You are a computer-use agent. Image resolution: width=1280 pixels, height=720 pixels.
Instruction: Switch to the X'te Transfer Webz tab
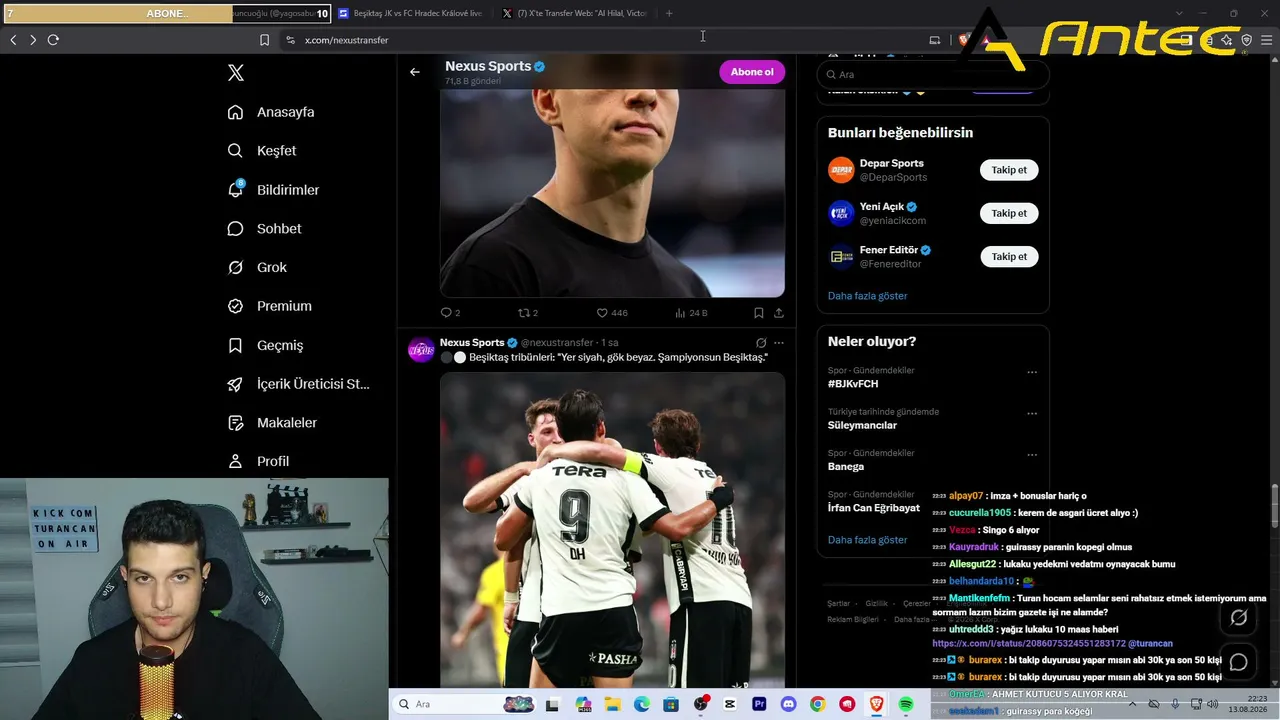575,13
